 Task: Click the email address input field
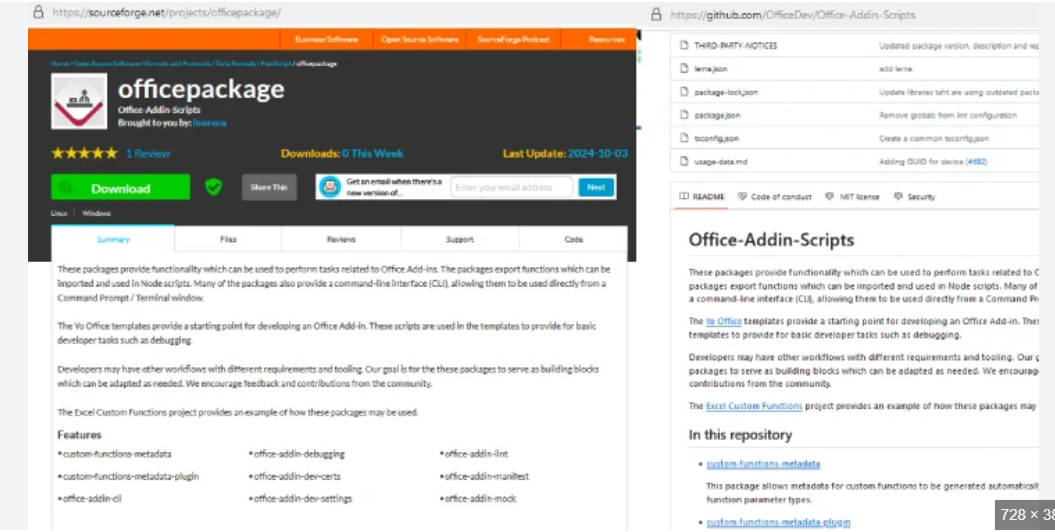[511, 187]
